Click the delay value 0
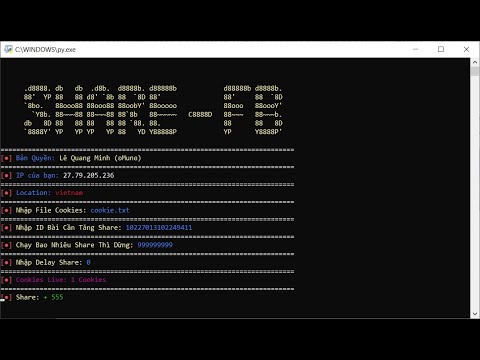Image resolution: width=480 pixels, height=360 pixels. pyautogui.click(x=88, y=262)
